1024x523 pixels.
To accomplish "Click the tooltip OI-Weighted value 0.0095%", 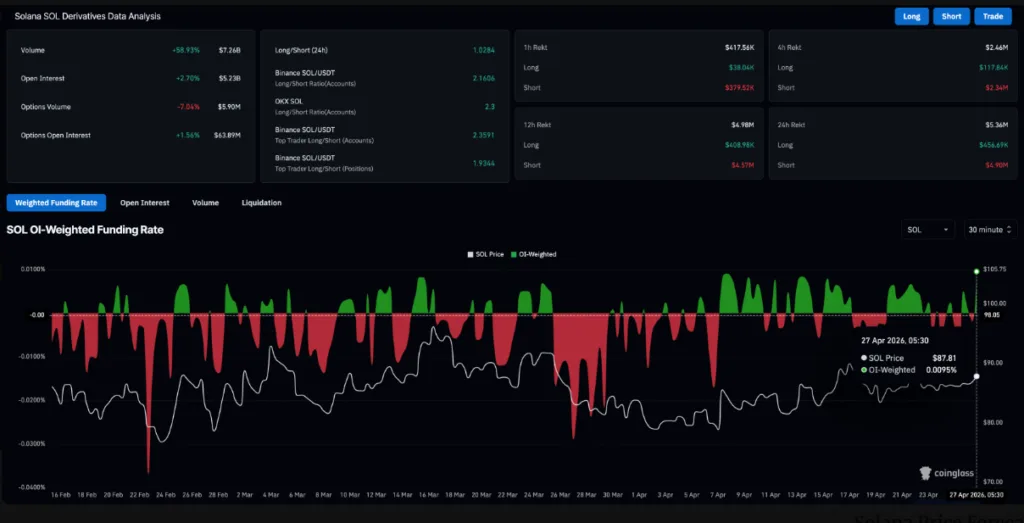I will [942, 370].
